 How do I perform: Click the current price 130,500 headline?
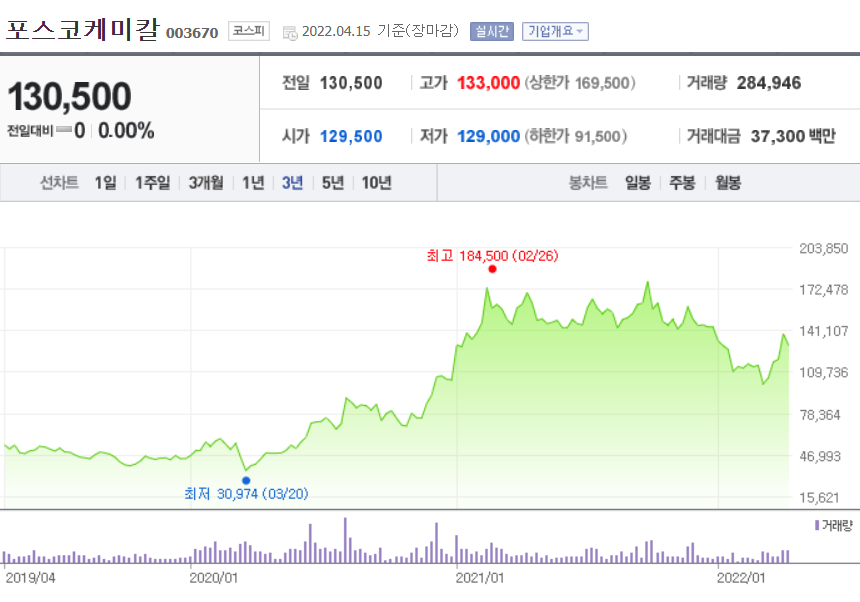click(69, 96)
